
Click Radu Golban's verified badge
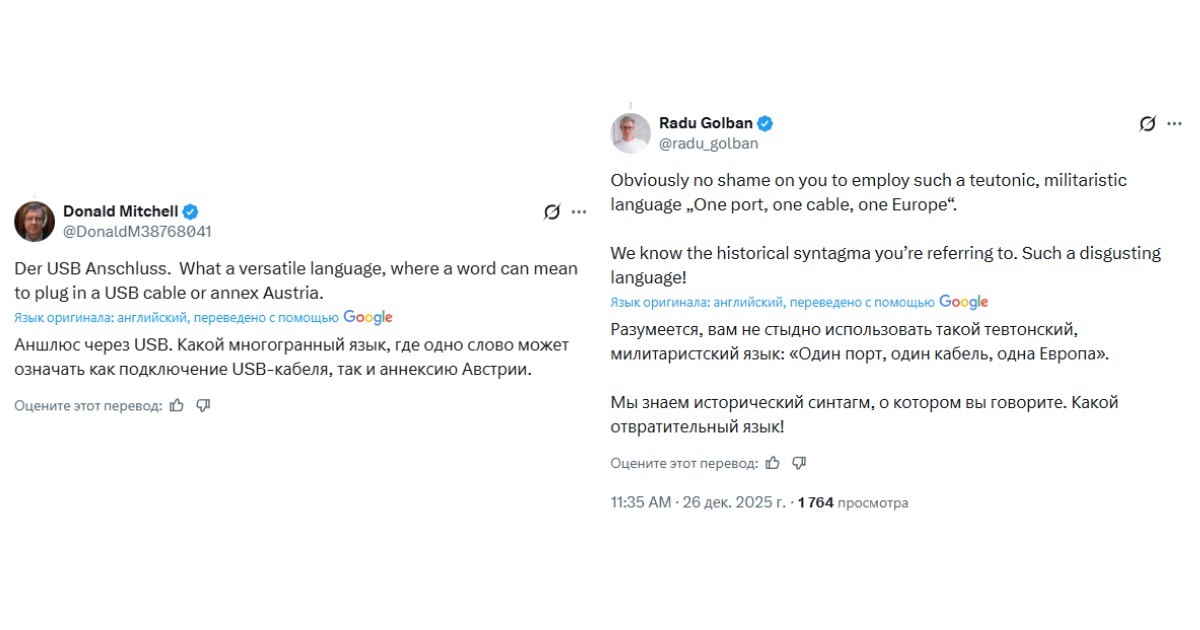(x=764, y=122)
